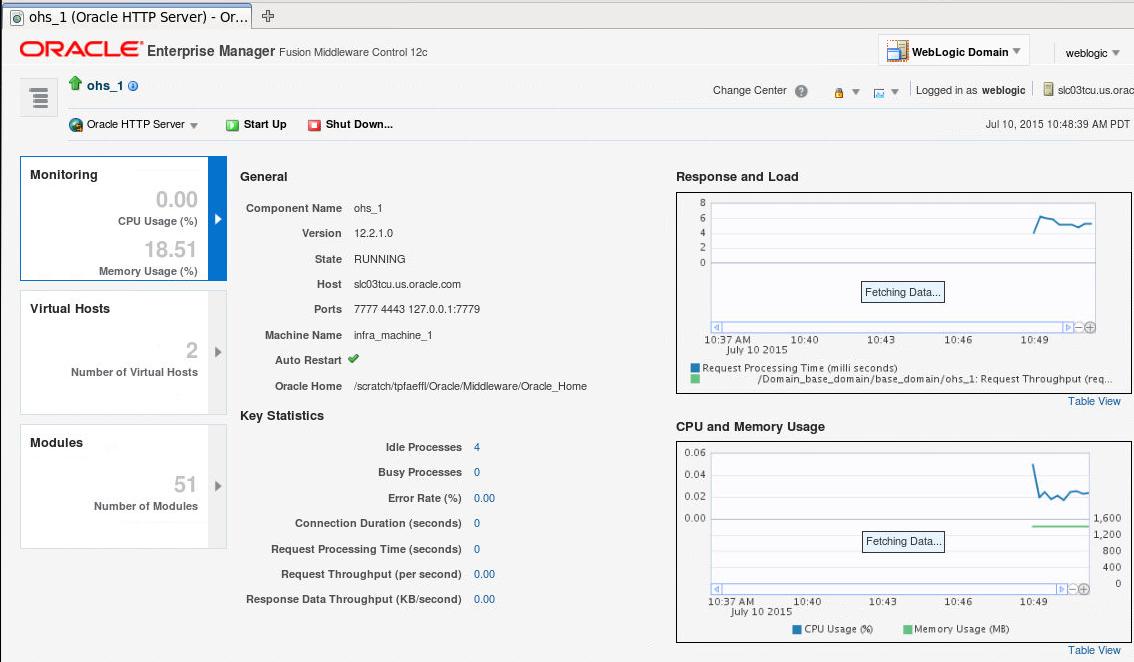Click the CPU and Memory time range scrollbar
The width and height of the screenshot is (1134, 662).
click(889, 590)
